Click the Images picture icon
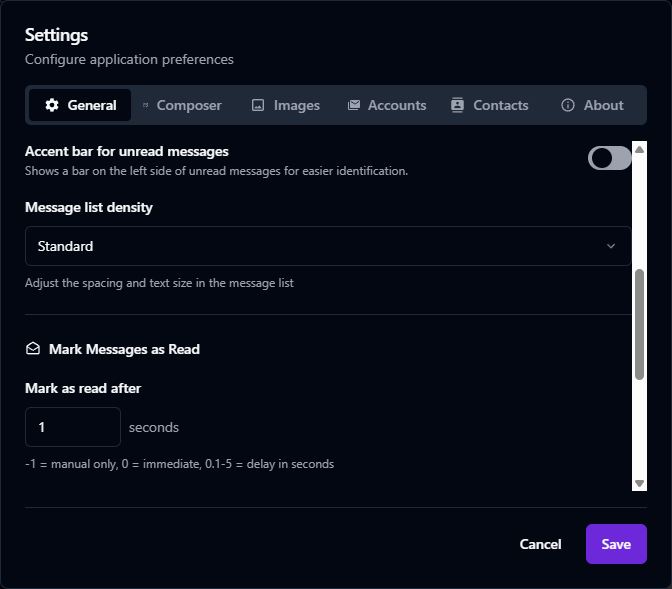Image resolution: width=672 pixels, height=589 pixels. pos(258,105)
